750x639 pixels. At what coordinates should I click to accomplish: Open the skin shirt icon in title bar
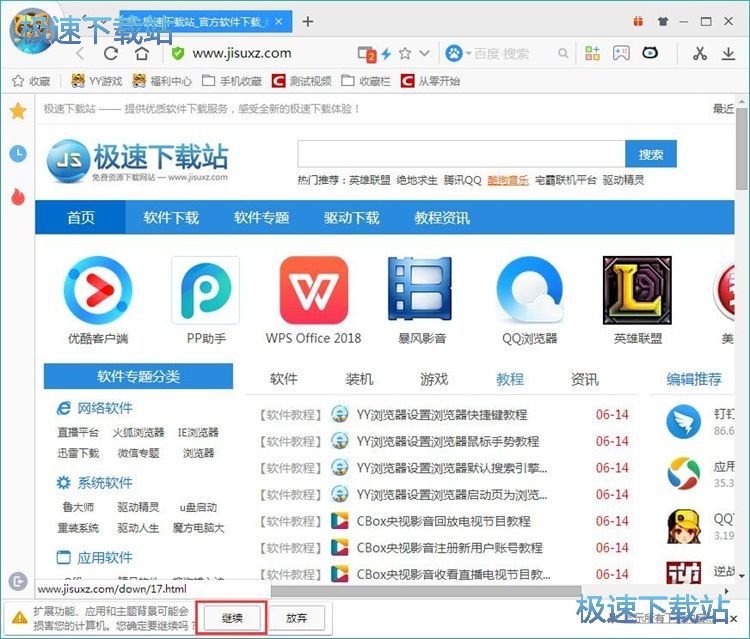662,22
